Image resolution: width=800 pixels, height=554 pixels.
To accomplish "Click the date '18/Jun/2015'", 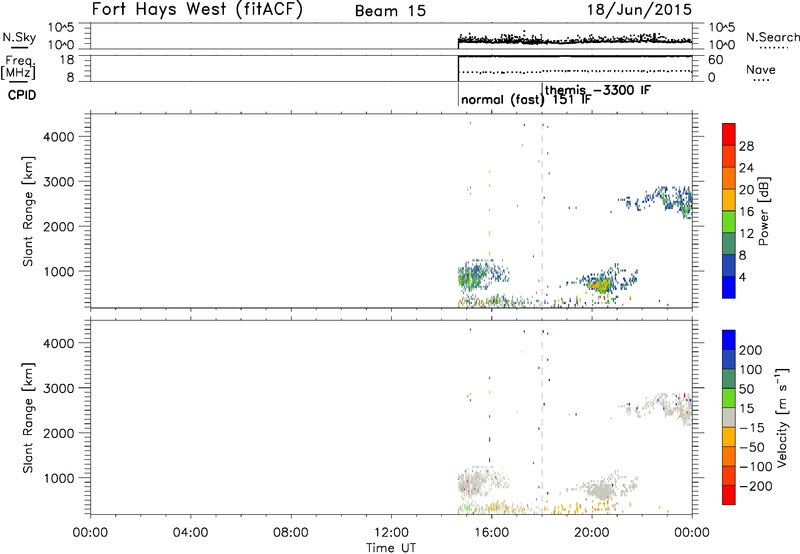I will [x=640, y=9].
